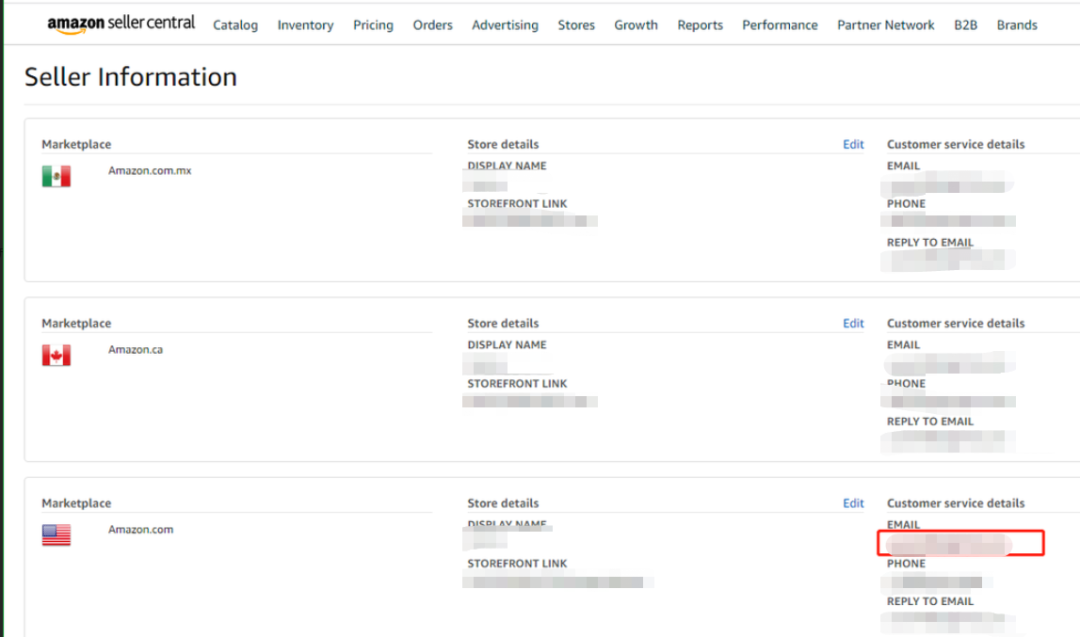Click the Amazon.com customer service phone value
The image size is (1080, 637).
(937, 583)
